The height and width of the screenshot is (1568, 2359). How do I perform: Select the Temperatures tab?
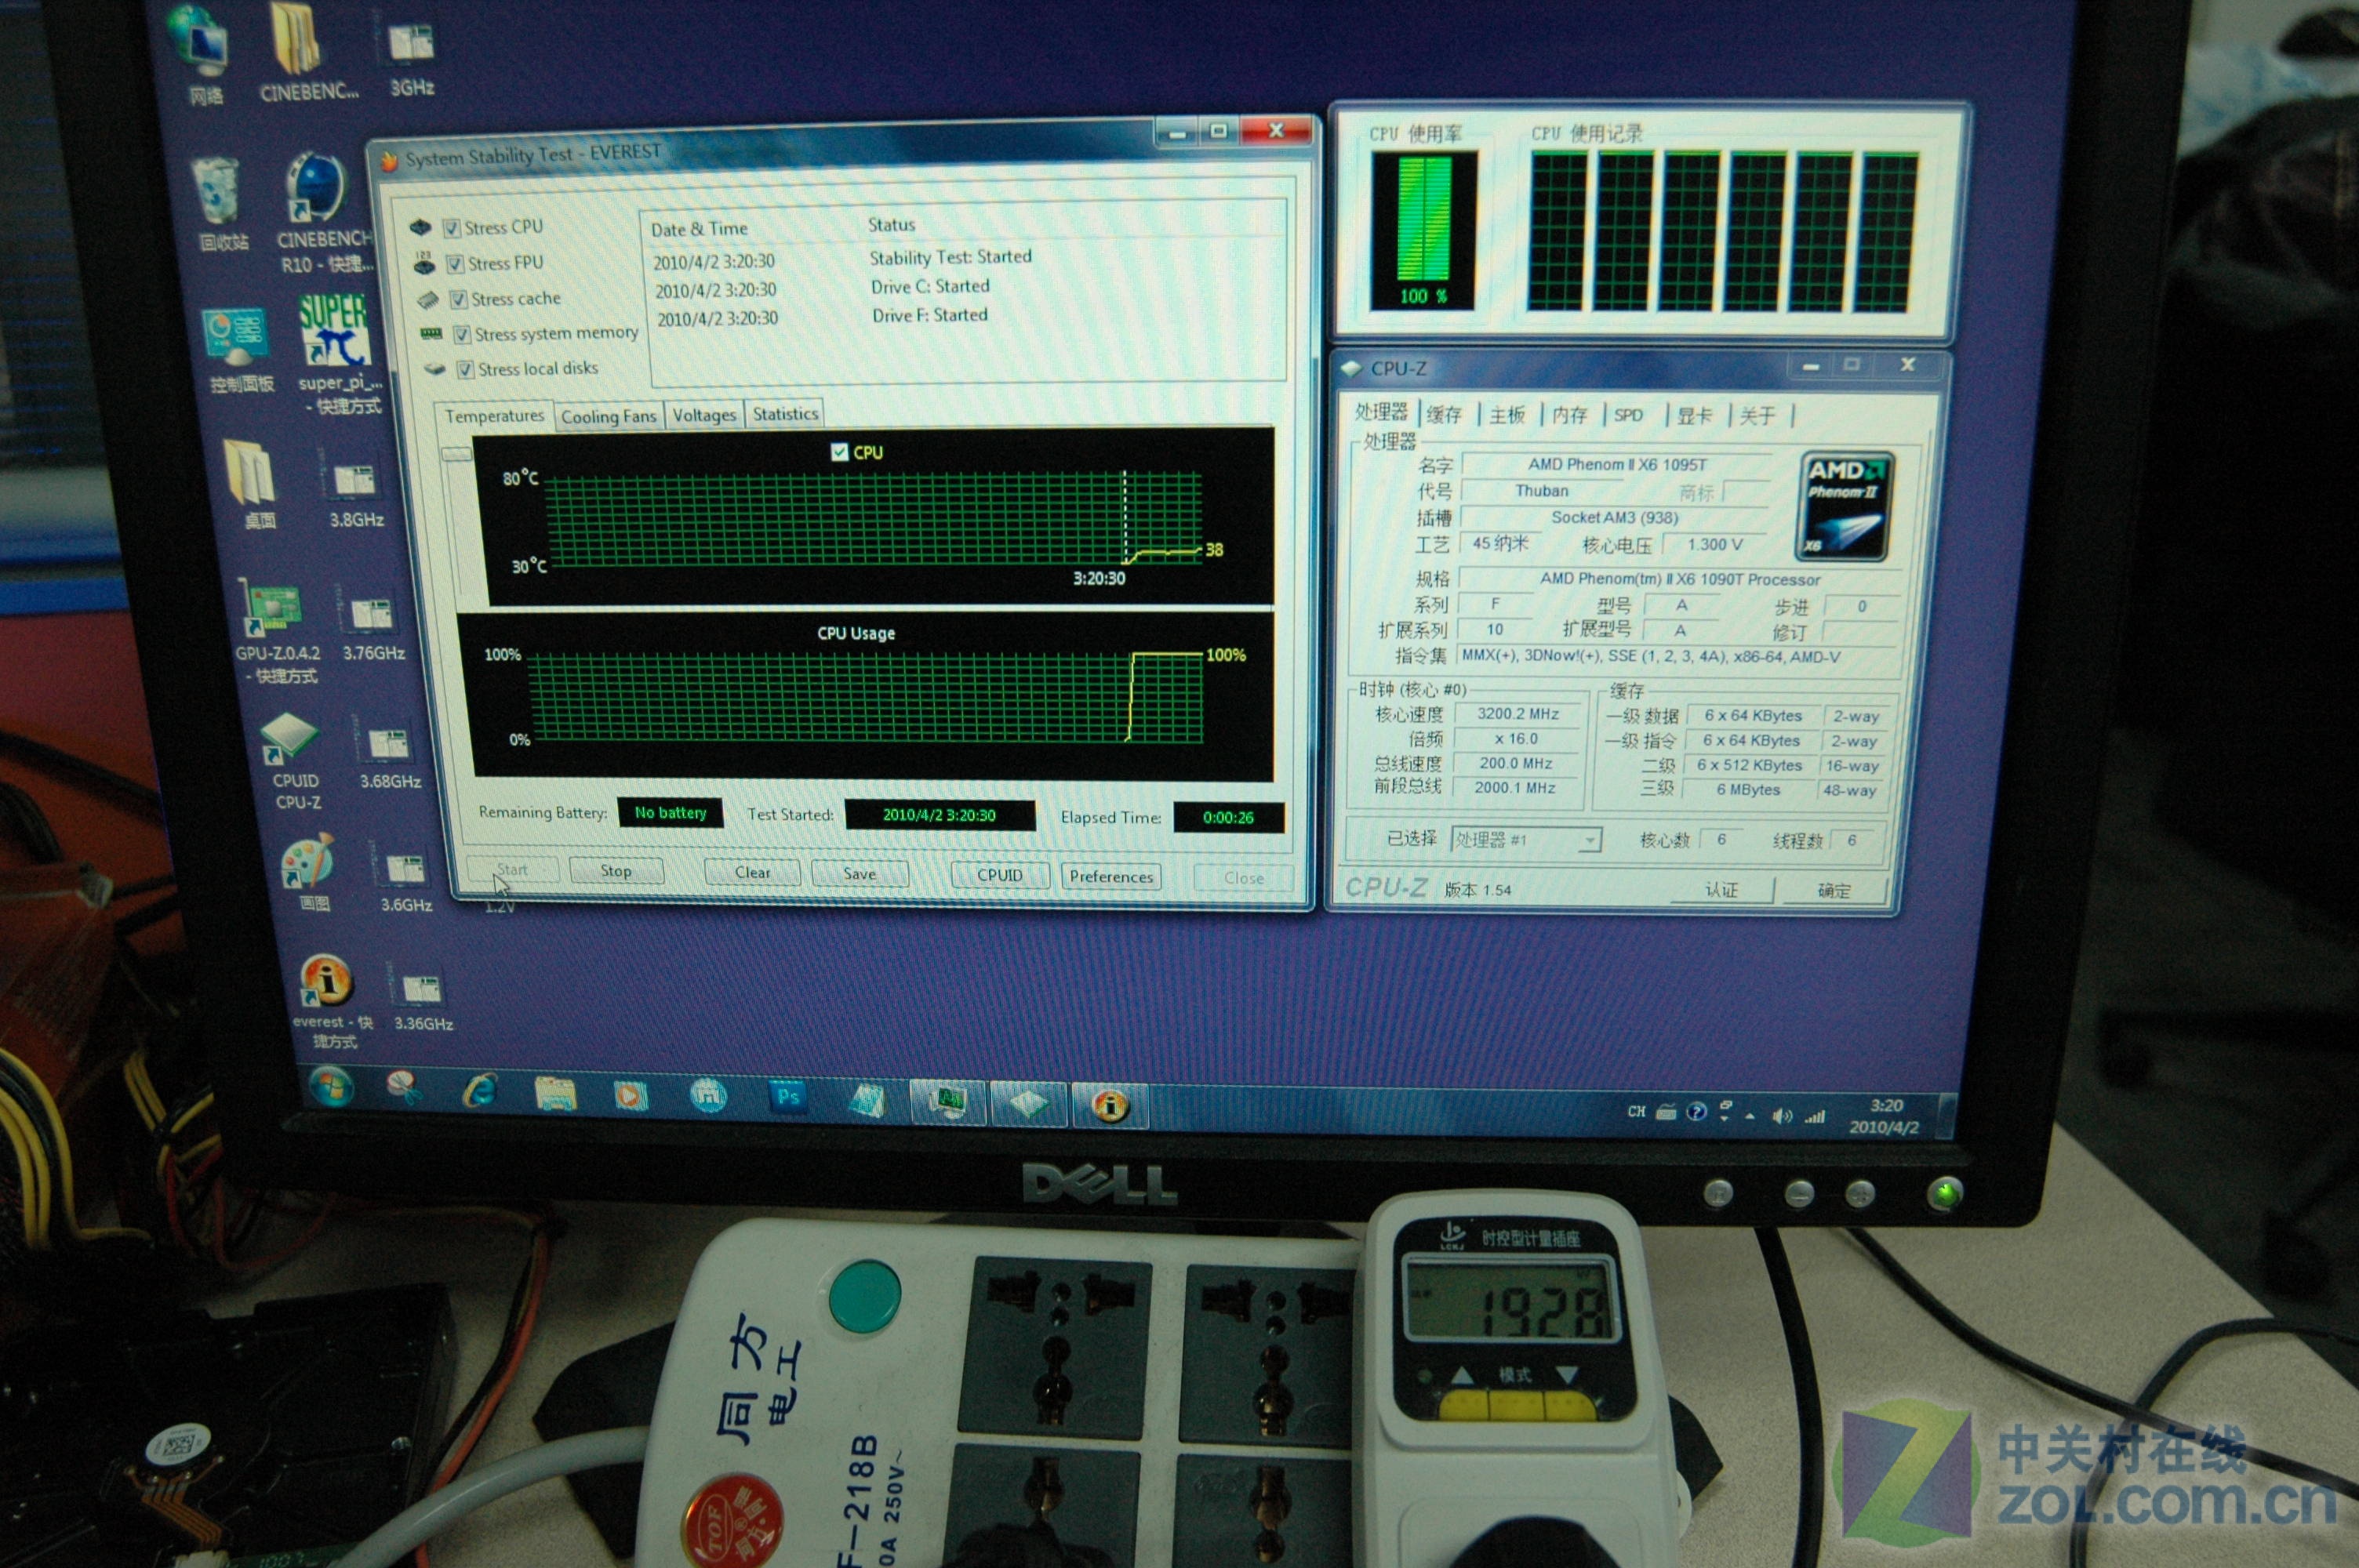coord(494,416)
